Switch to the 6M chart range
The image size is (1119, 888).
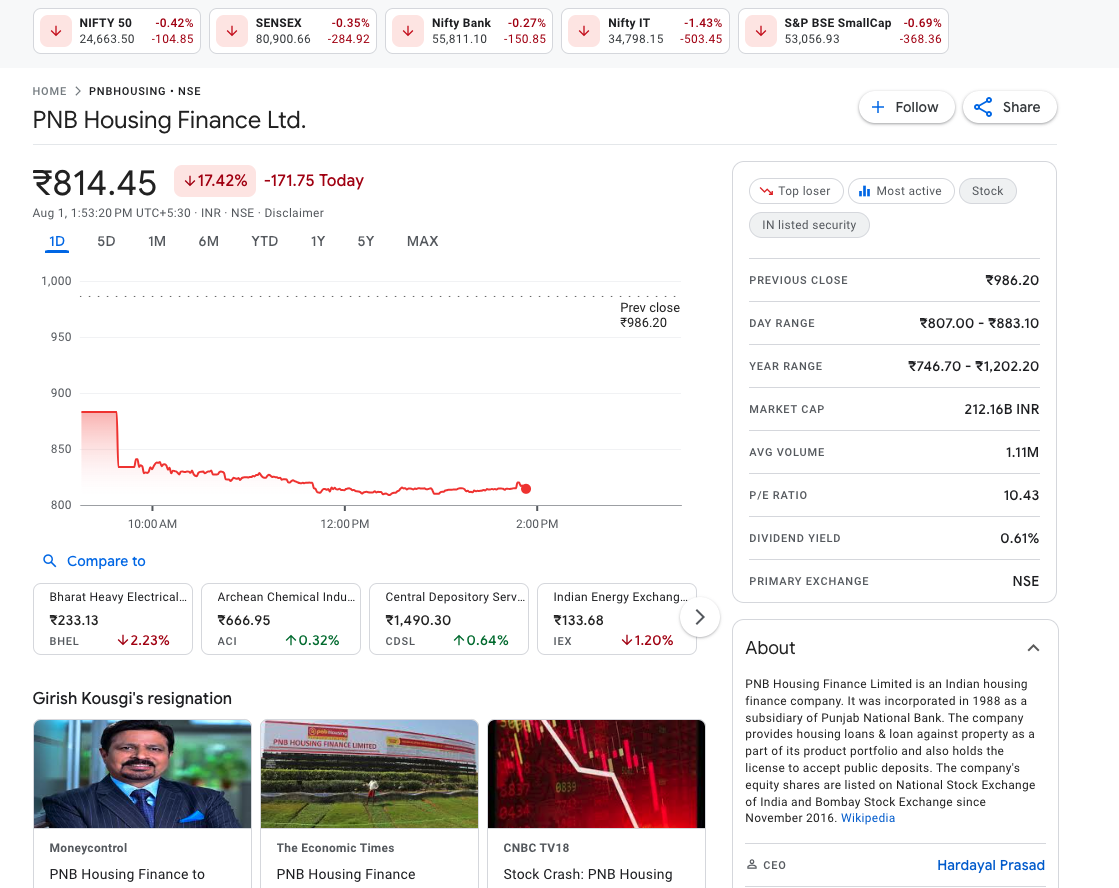click(208, 241)
